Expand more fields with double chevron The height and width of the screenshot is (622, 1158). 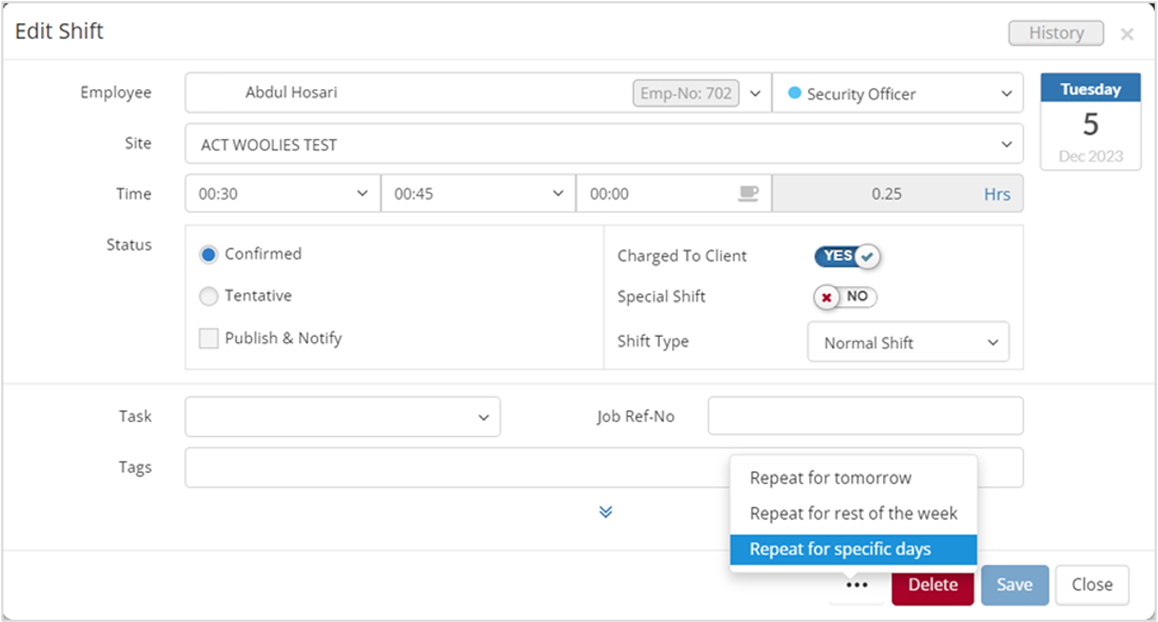tap(605, 512)
